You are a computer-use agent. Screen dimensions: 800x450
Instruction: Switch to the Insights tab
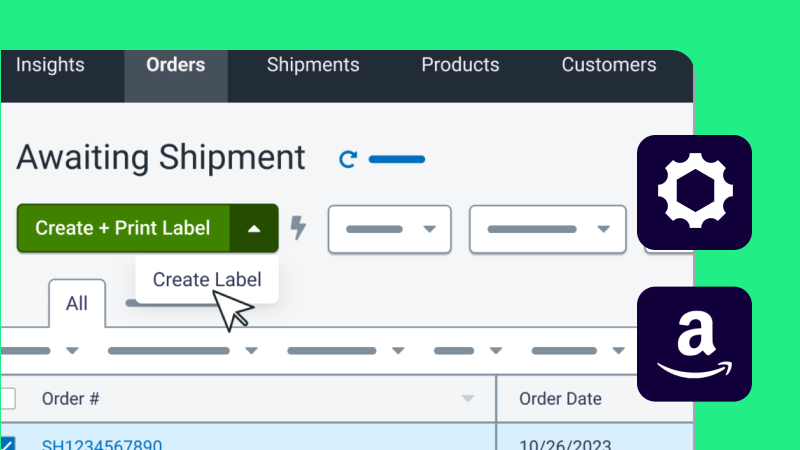(x=50, y=65)
